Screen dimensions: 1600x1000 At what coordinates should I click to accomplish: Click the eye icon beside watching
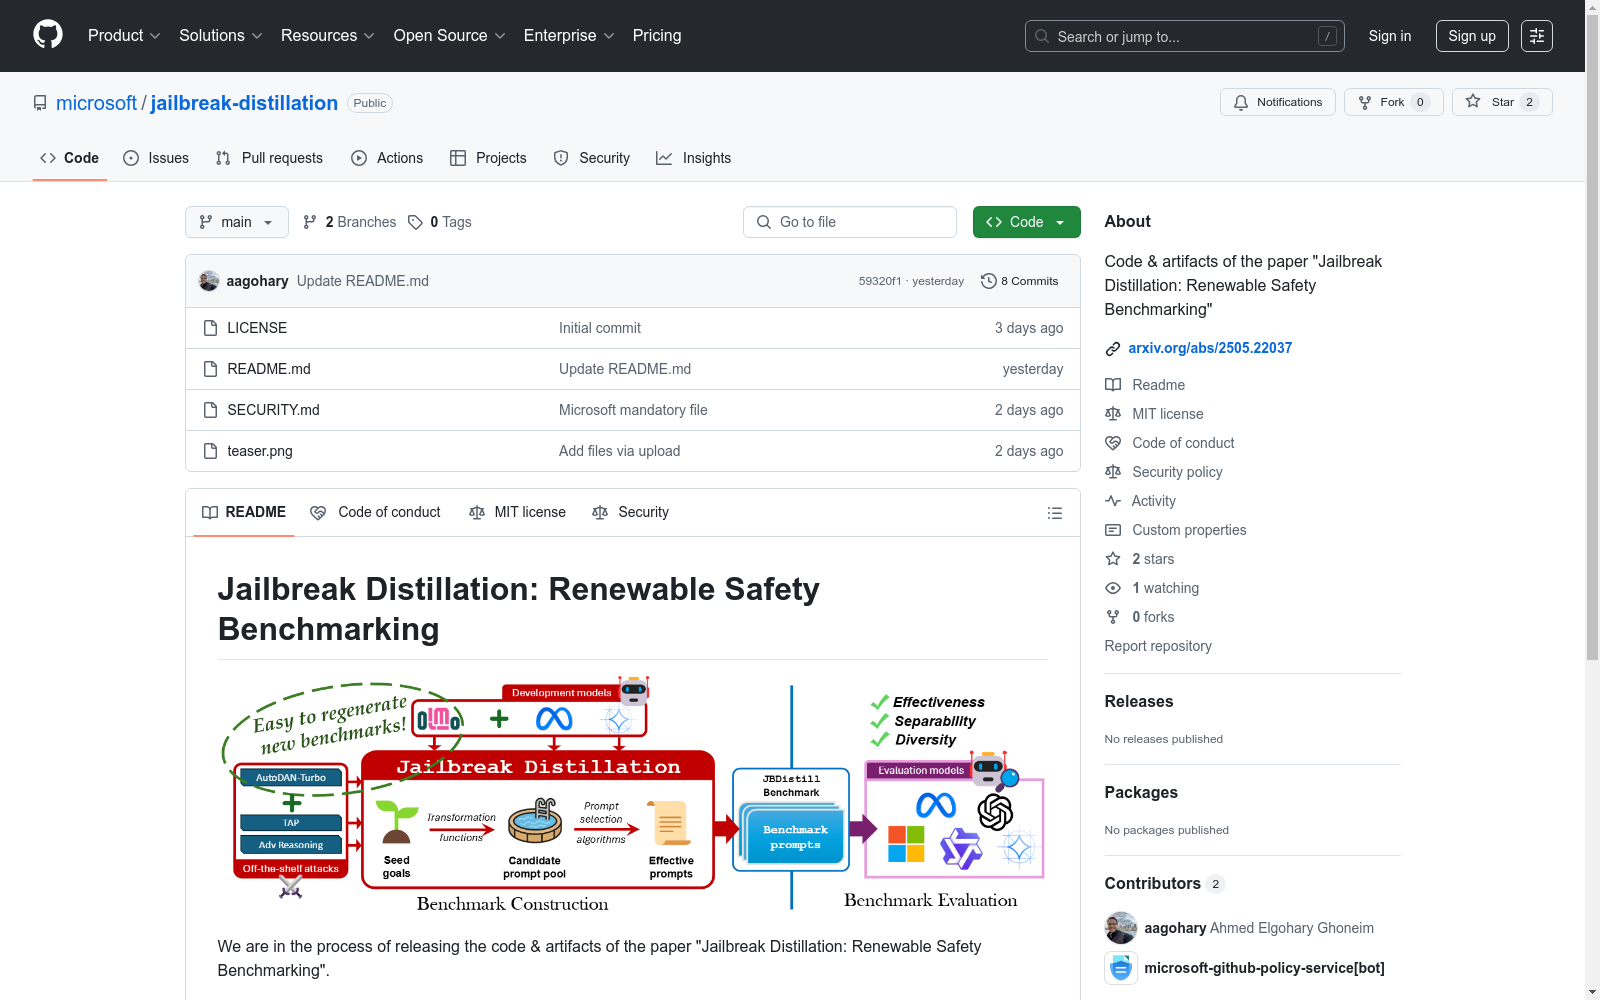(1113, 588)
